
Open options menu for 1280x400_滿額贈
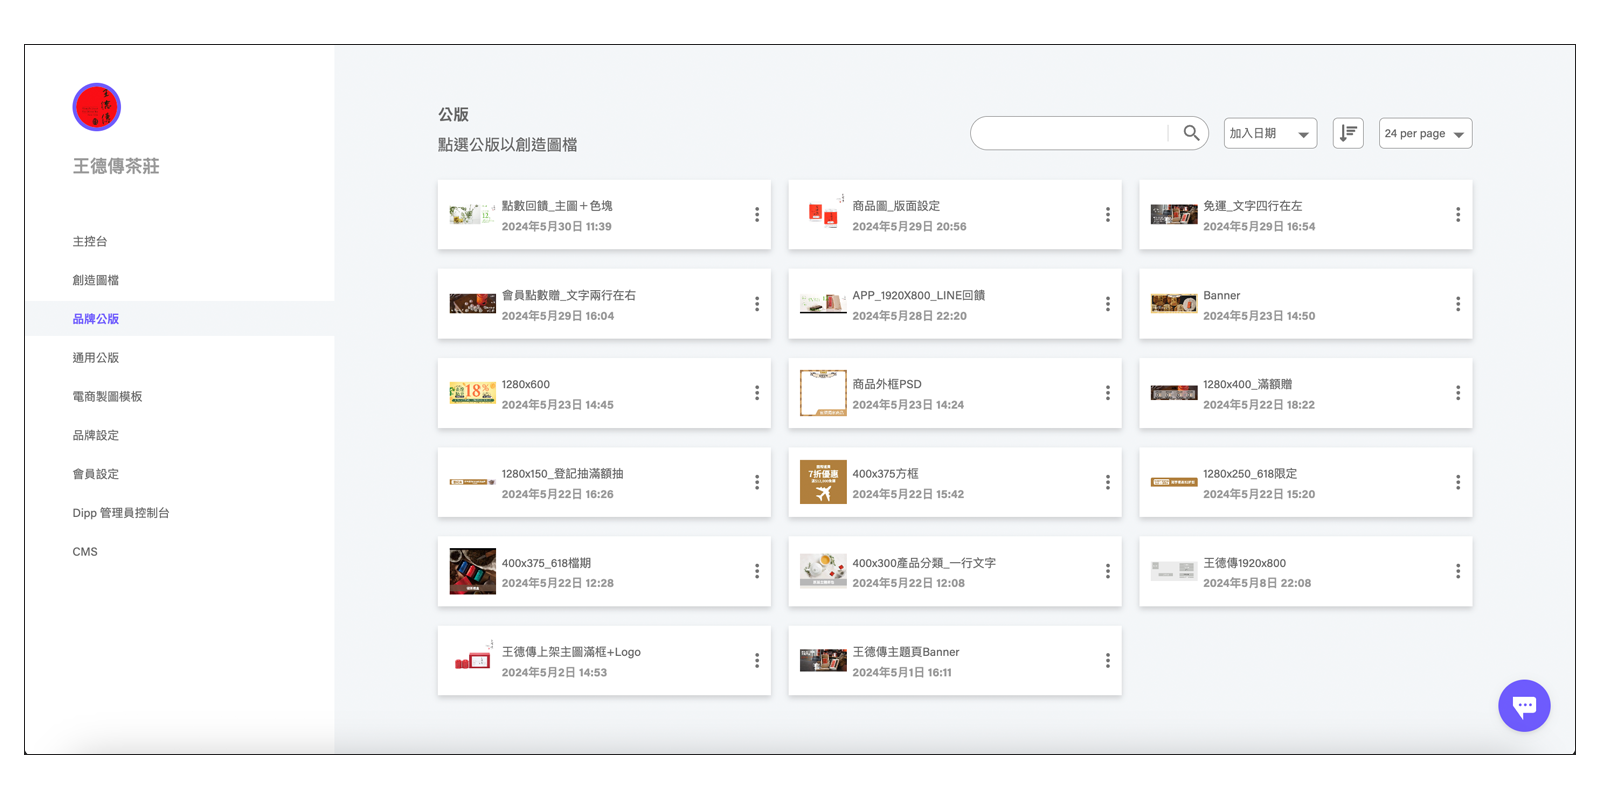coord(1458,393)
